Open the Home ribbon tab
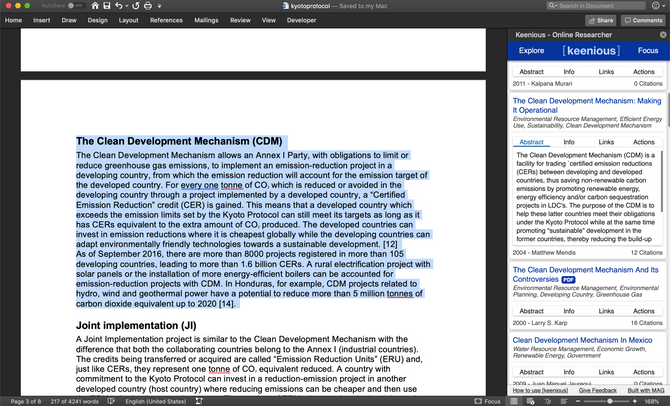Screen dimensions: 670x406 pyautogui.click(x=13, y=20)
